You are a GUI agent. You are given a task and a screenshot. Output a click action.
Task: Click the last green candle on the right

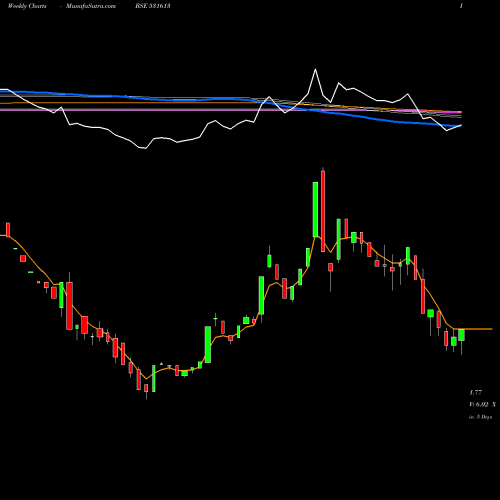[x=461, y=335]
